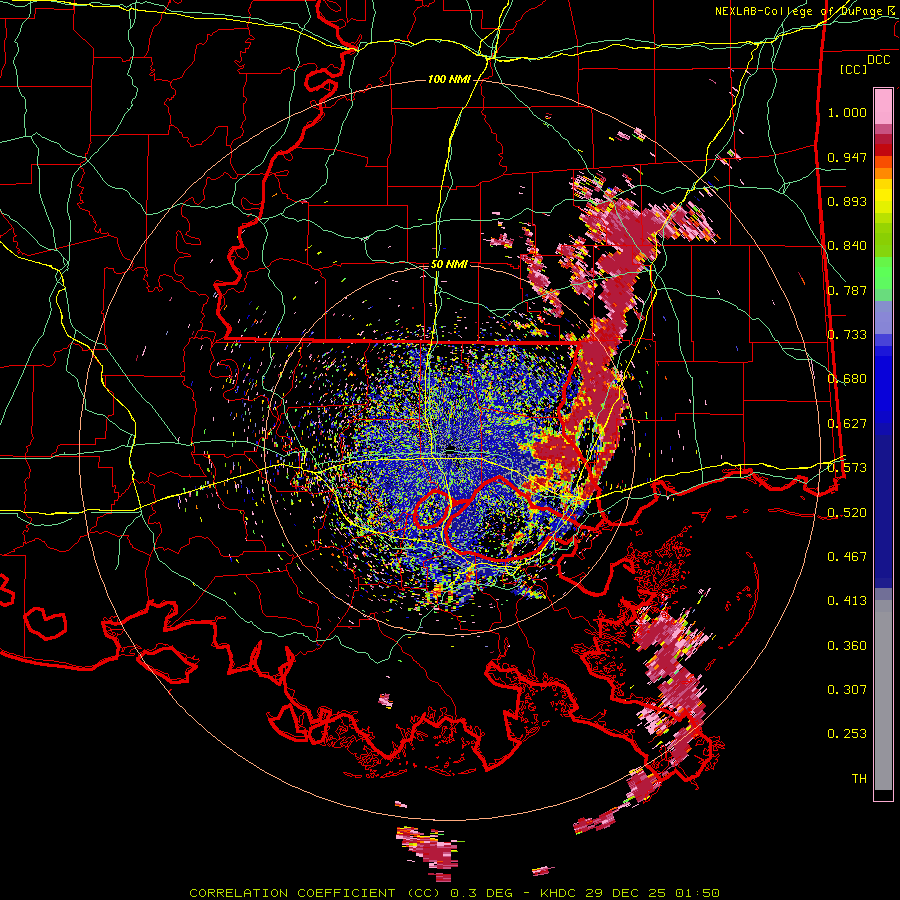Click the DCC legend header label
The width and height of the screenshot is (900, 900).
[x=878, y=60]
